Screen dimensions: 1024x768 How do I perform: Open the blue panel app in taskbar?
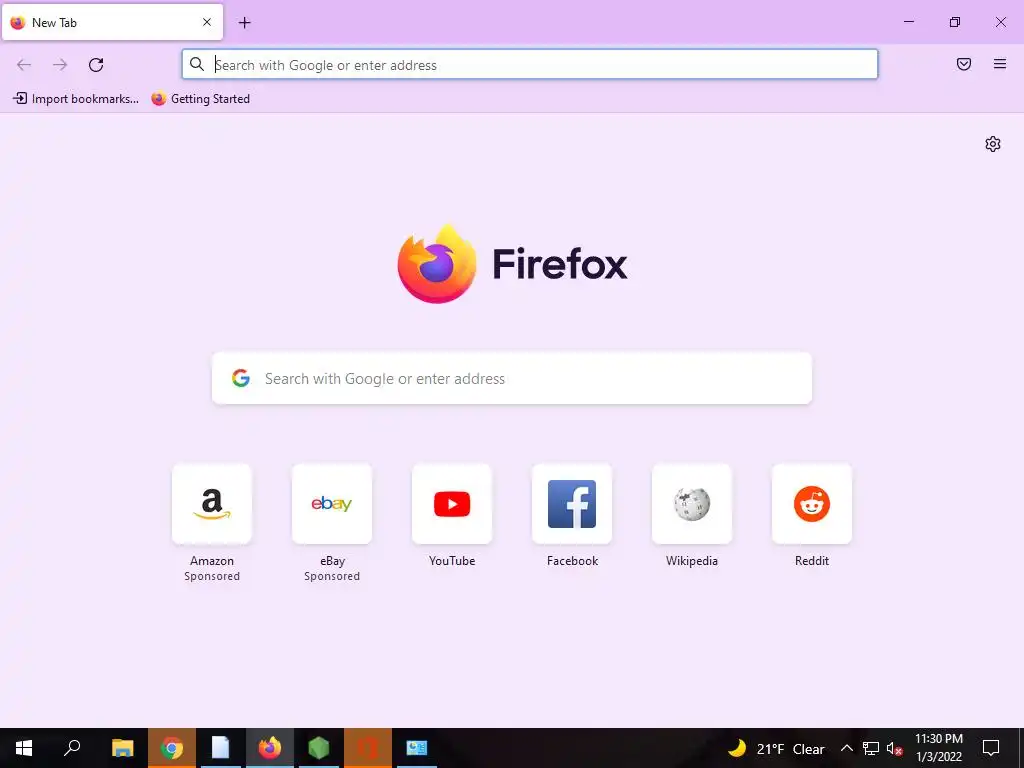417,748
